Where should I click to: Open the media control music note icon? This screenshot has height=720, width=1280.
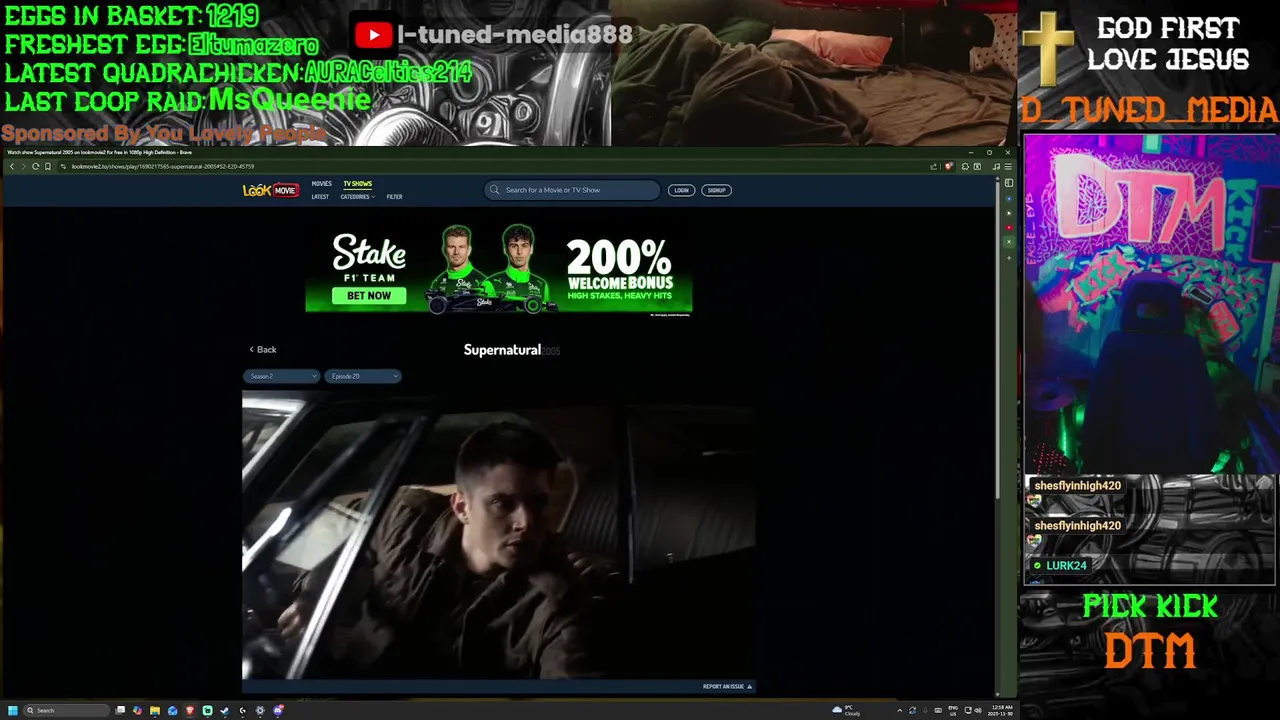996,166
